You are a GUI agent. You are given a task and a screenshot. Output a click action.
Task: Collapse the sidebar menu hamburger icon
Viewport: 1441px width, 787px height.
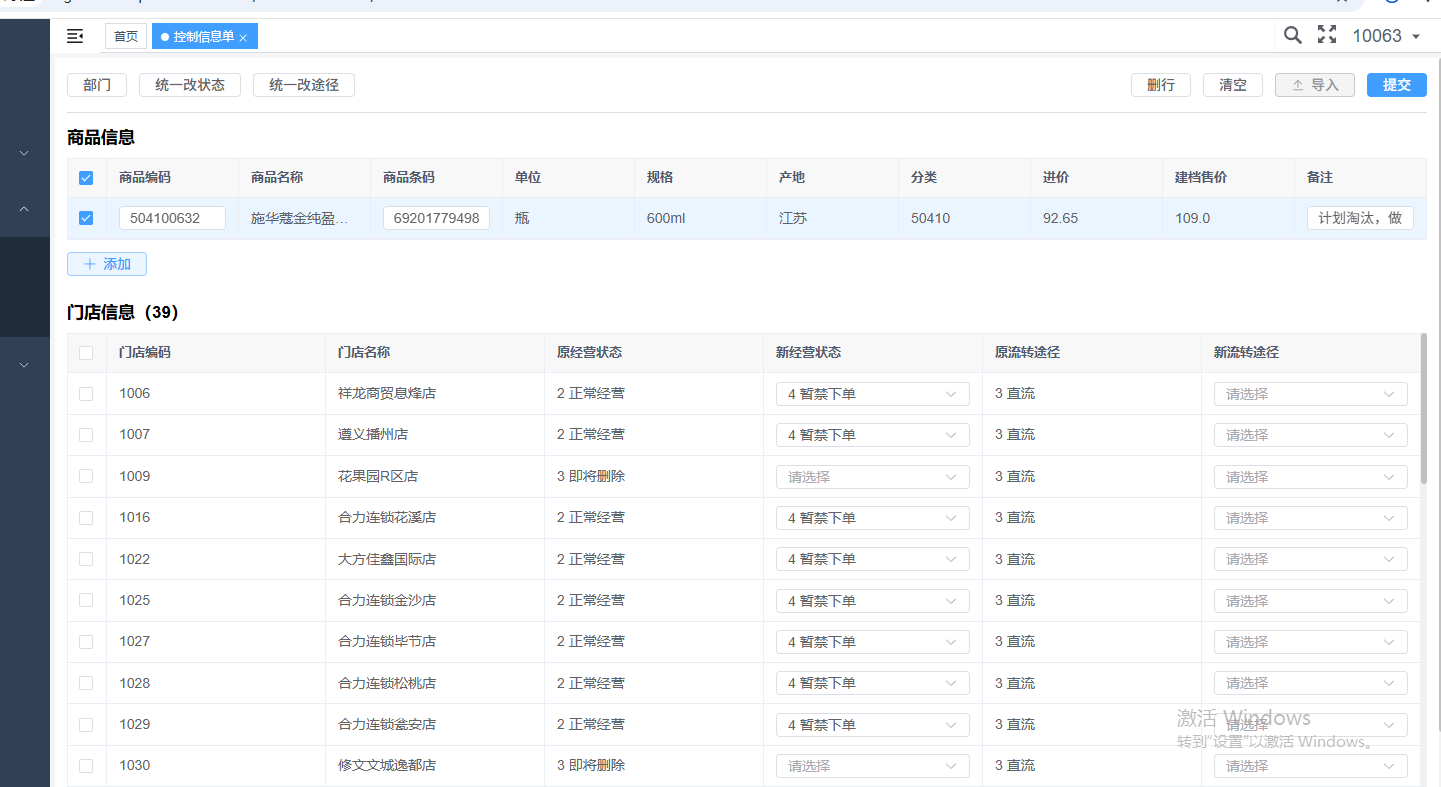point(75,36)
